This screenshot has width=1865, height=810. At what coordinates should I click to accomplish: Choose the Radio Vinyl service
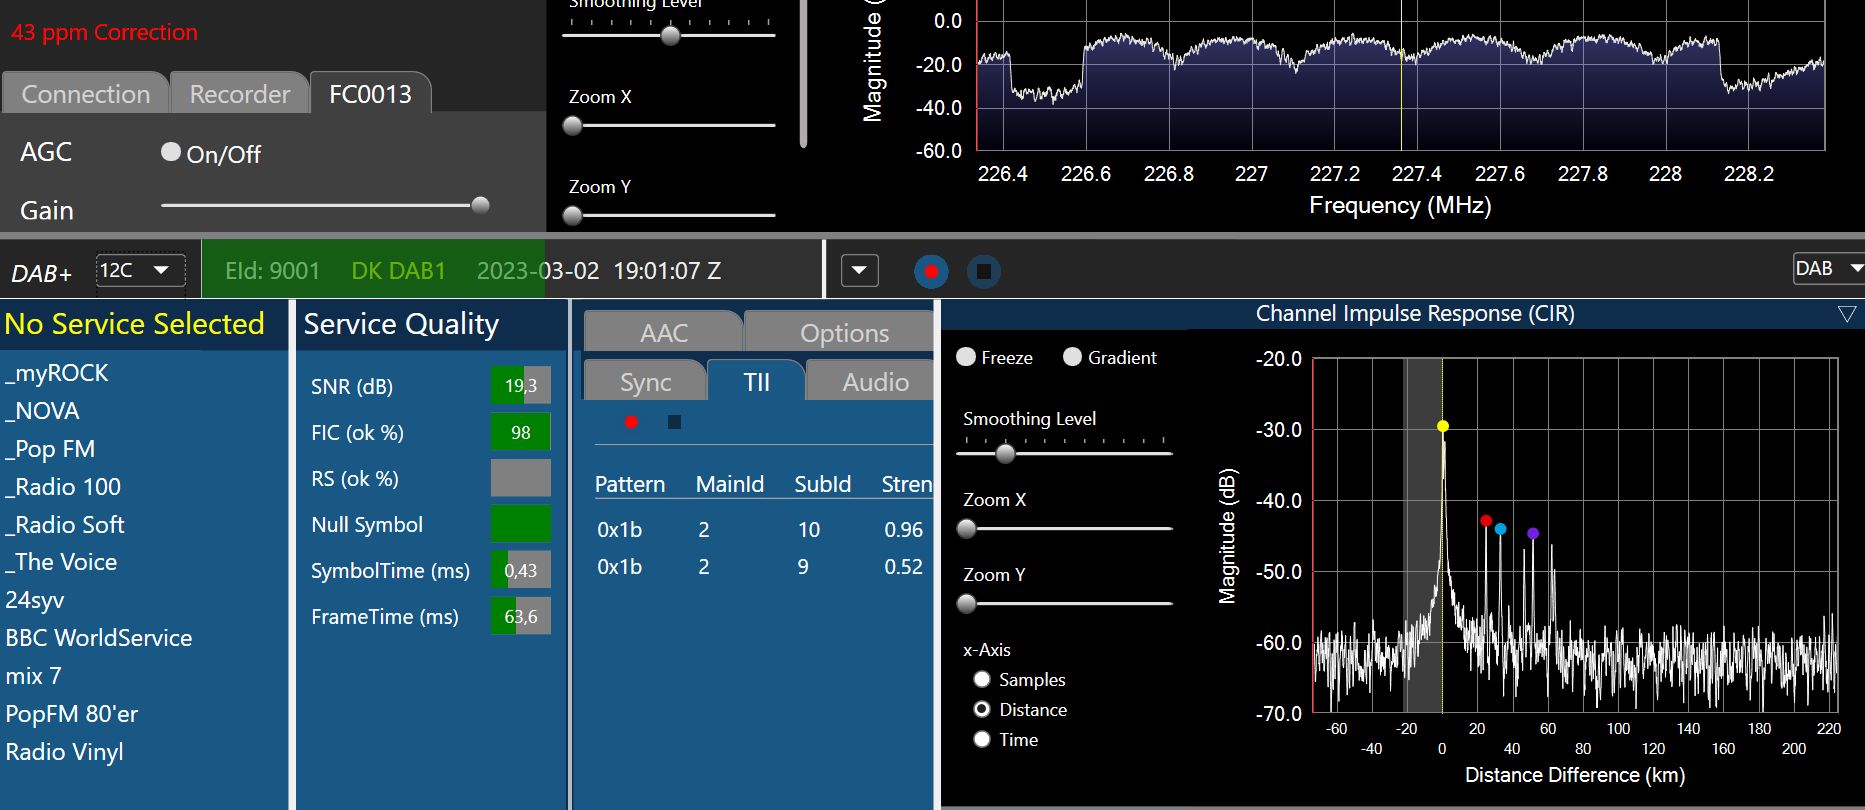coord(65,752)
